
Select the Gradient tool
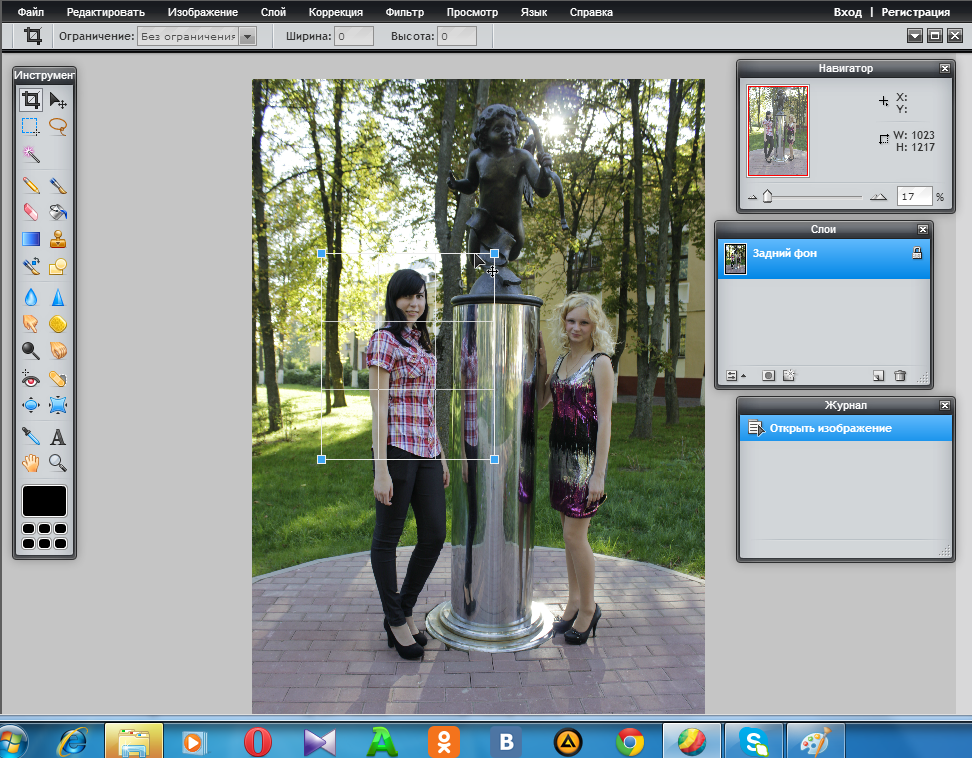[30, 239]
